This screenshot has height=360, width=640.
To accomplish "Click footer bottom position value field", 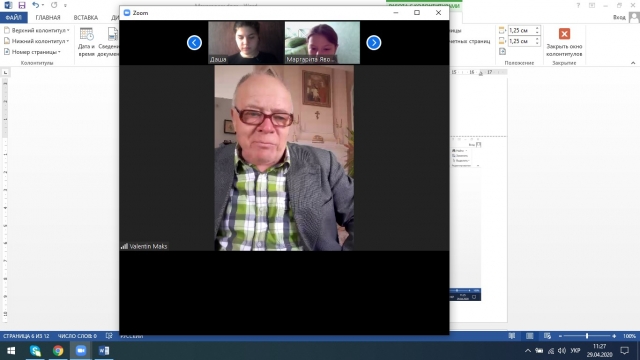I will click(x=521, y=41).
